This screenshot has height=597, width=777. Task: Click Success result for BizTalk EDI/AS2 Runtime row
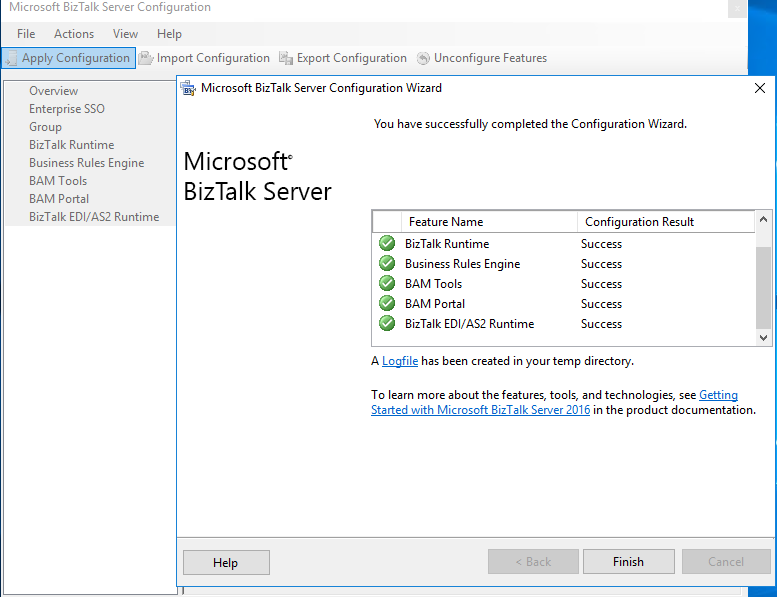pos(602,324)
